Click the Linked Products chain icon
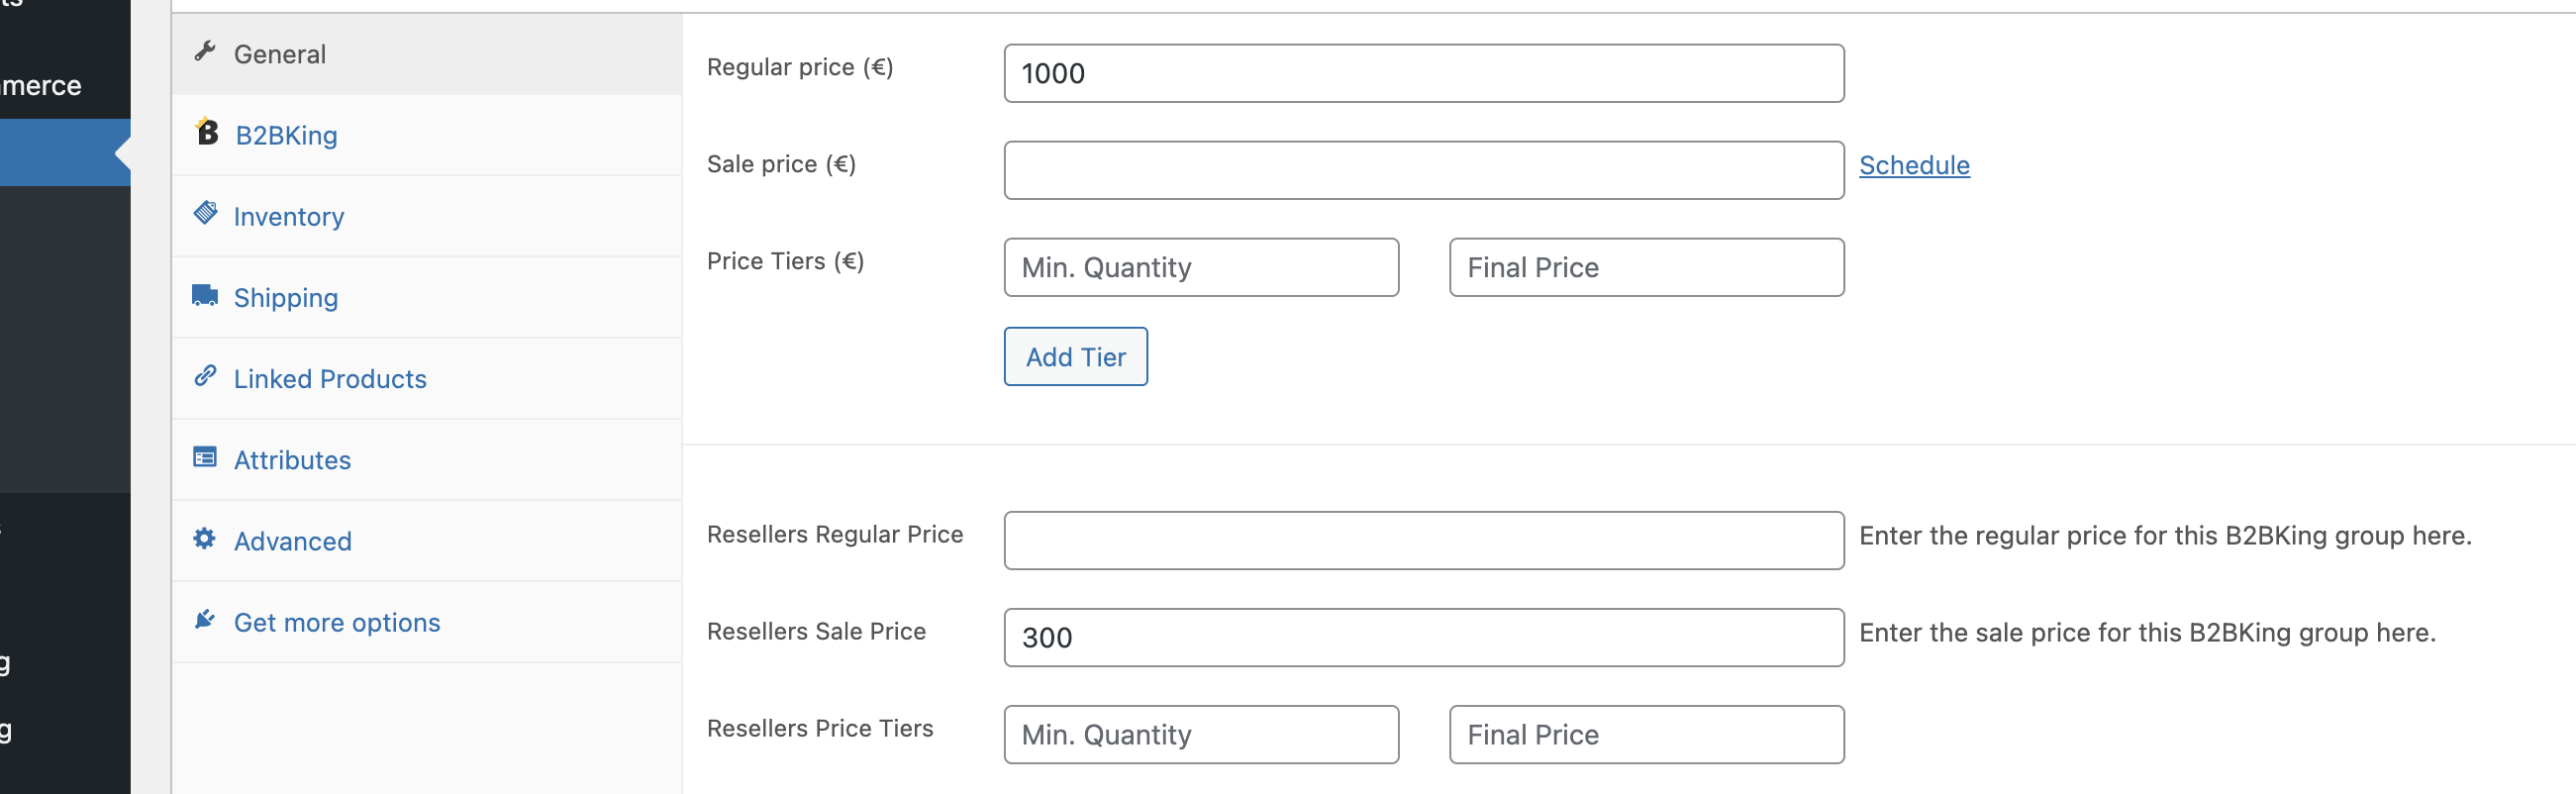 tap(205, 376)
